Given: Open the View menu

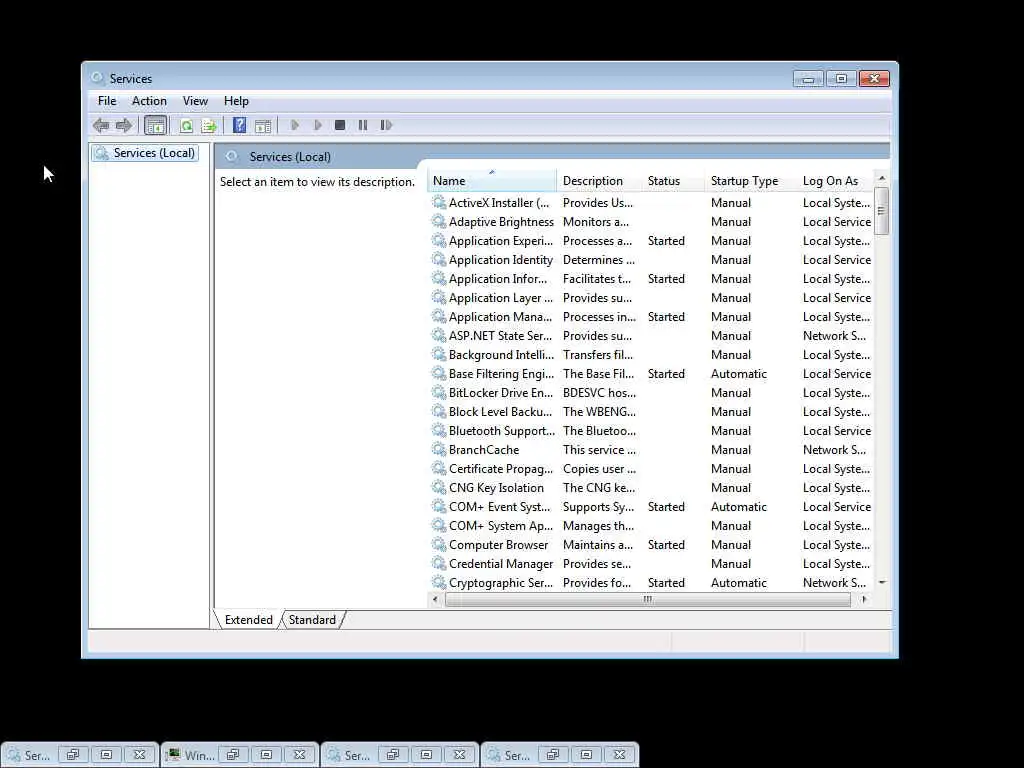Looking at the screenshot, I should (x=195, y=101).
